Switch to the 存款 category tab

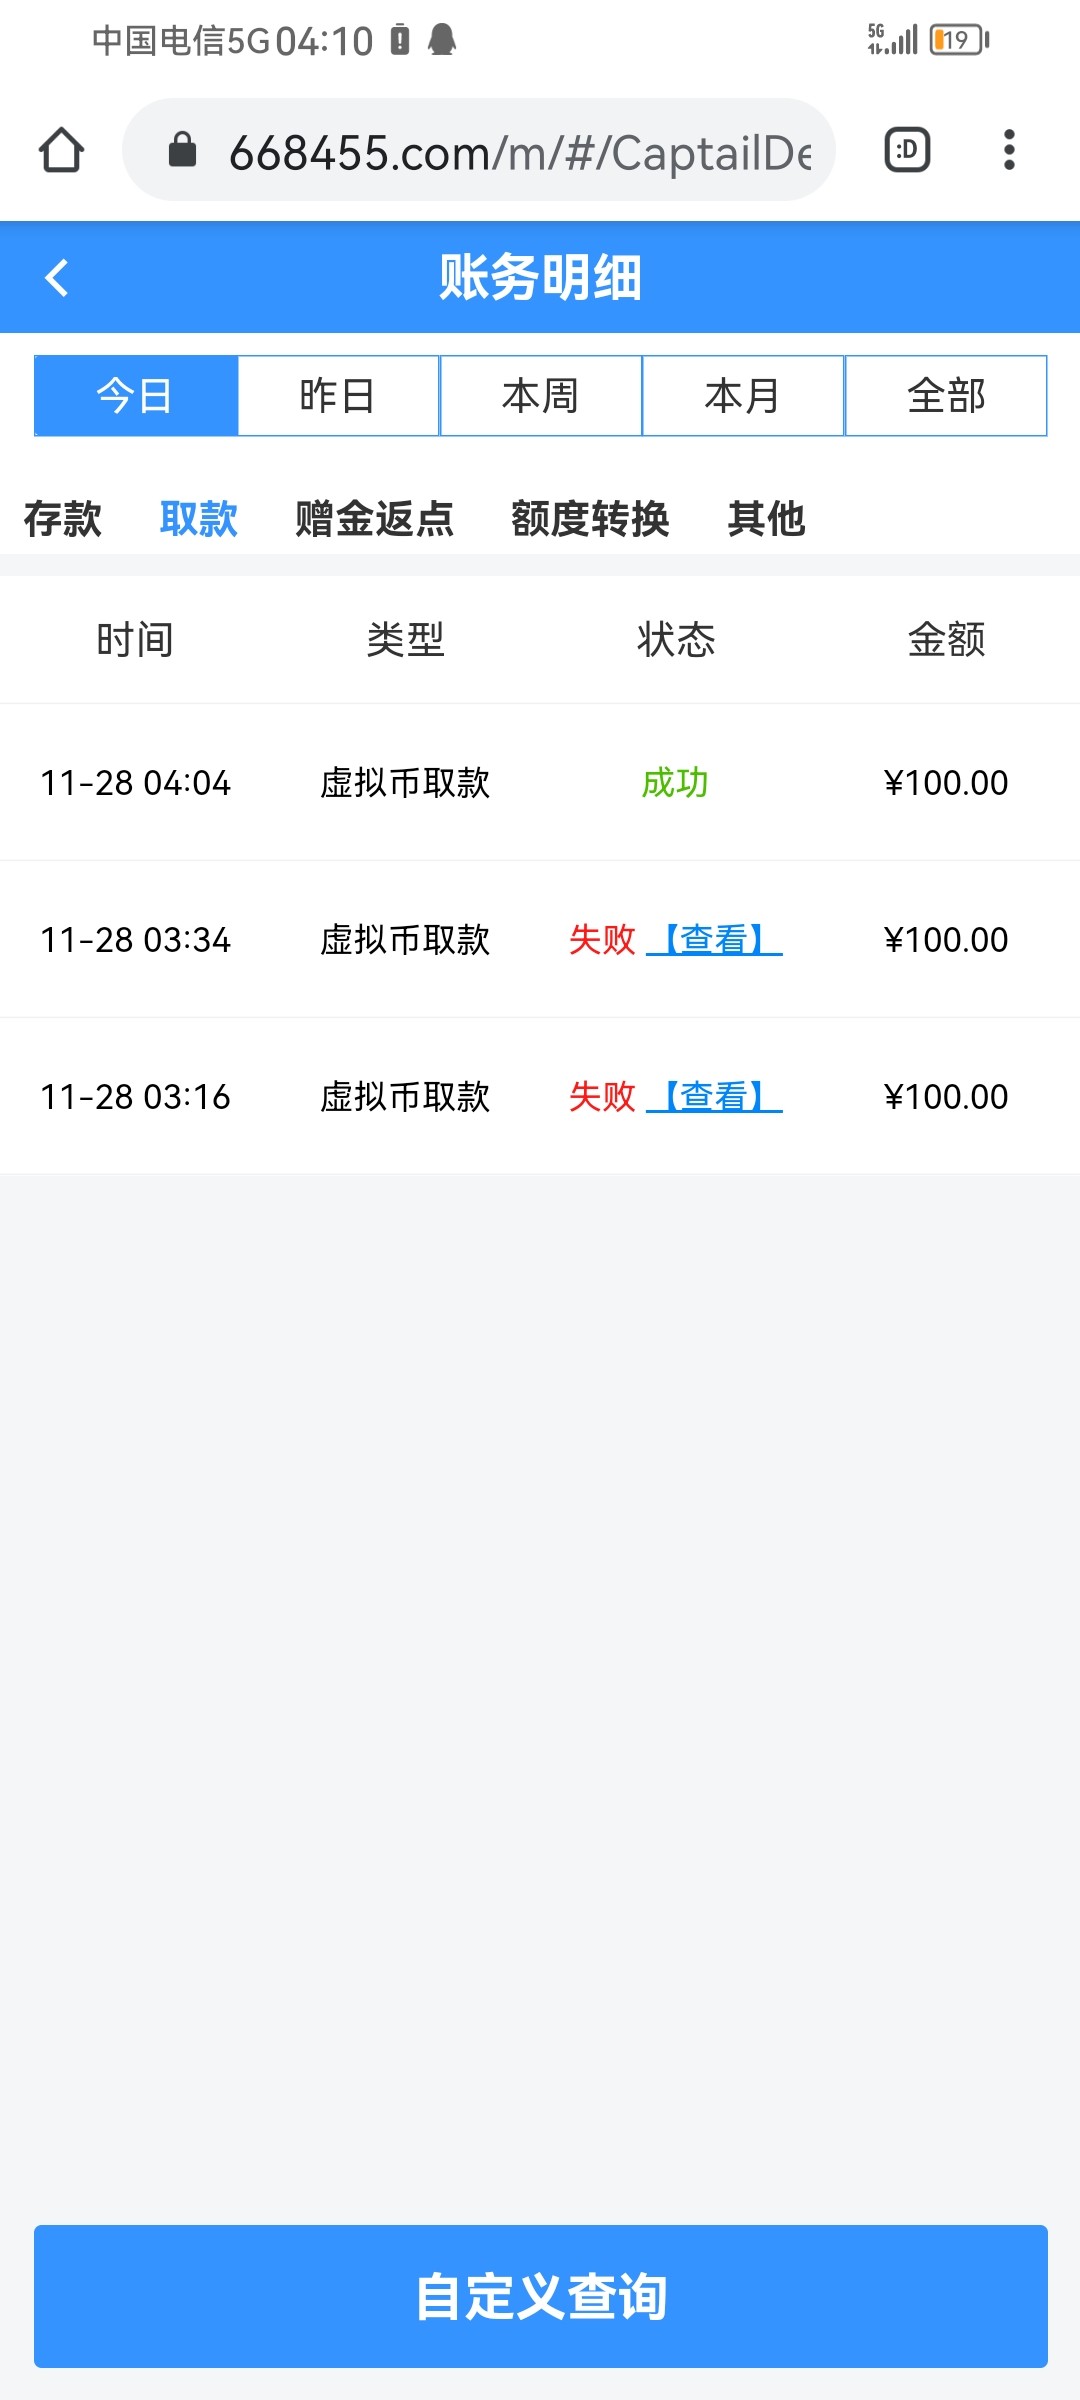63,519
